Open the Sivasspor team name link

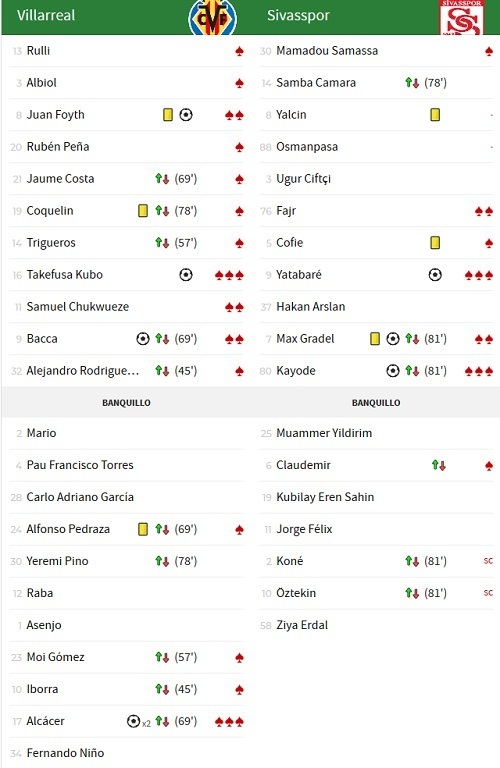(298, 15)
